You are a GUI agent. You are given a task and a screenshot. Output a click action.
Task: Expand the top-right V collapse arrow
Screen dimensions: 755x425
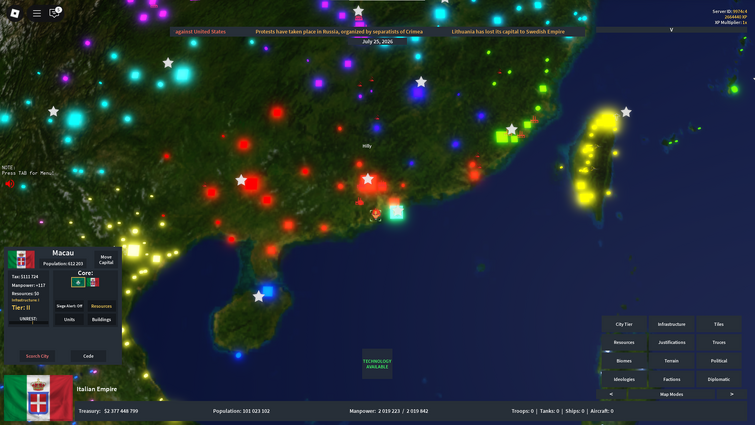pyautogui.click(x=671, y=30)
